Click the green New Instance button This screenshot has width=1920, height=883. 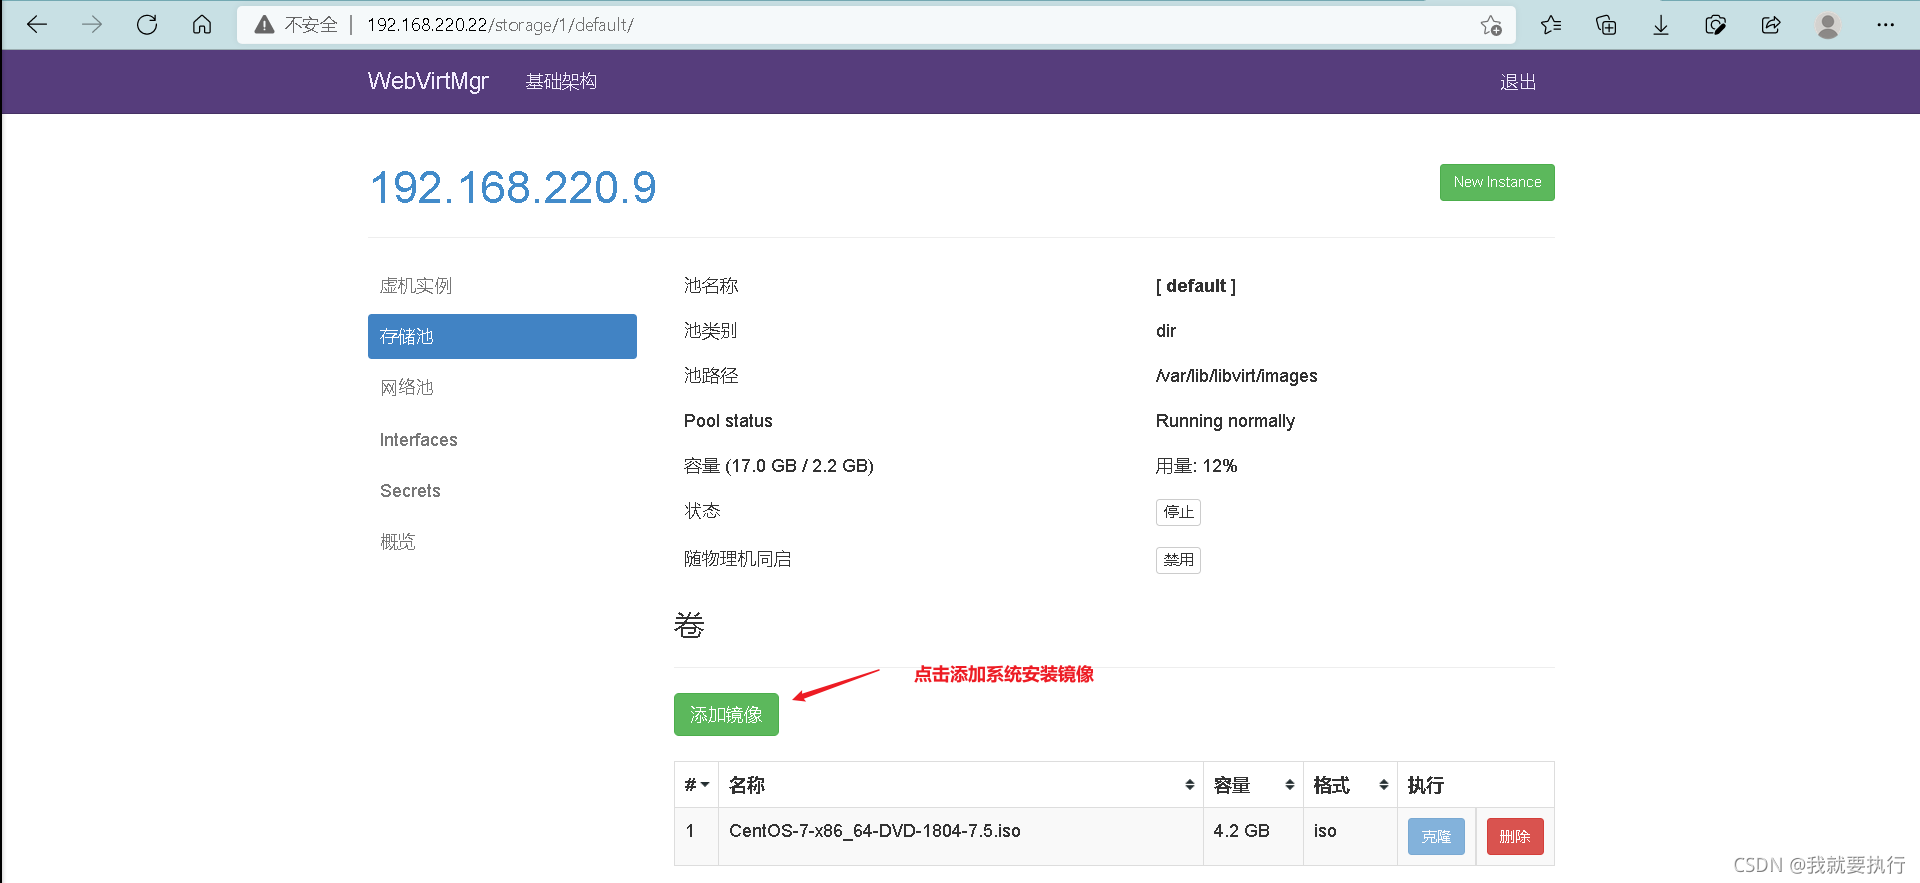click(1497, 182)
